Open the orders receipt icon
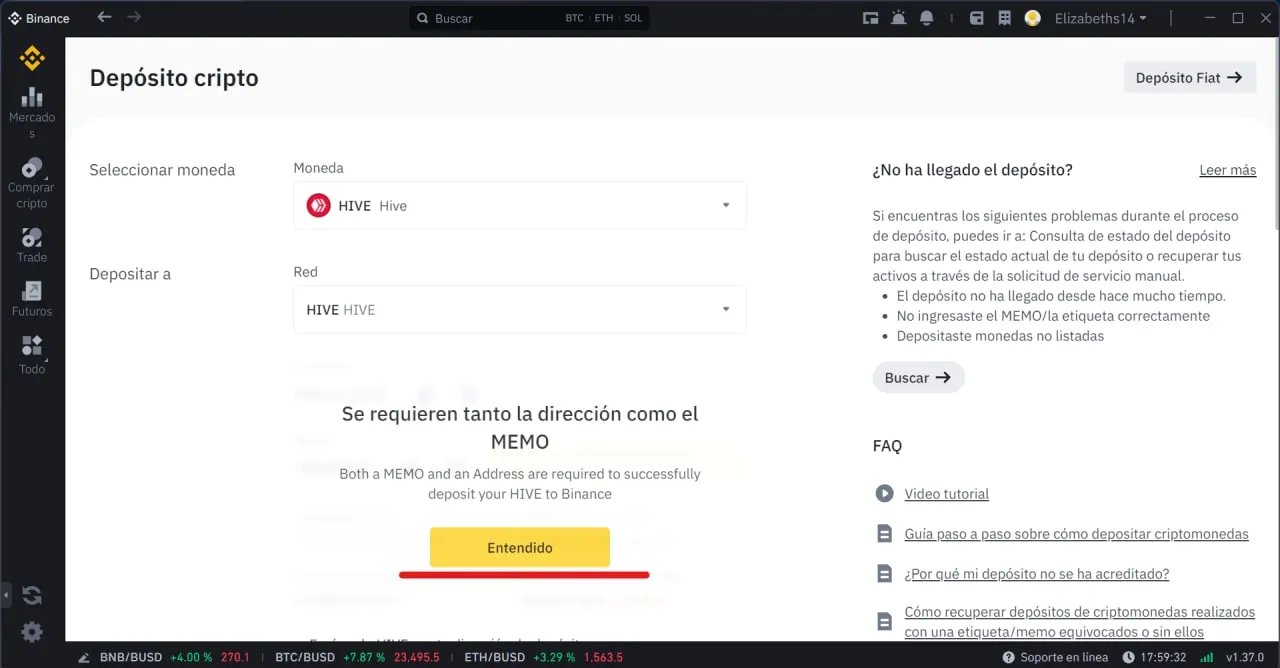This screenshot has width=1280, height=668. tap(1004, 18)
